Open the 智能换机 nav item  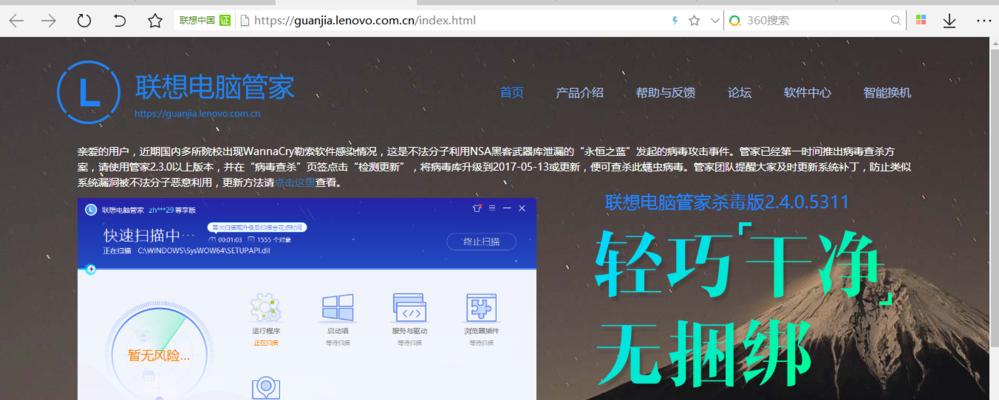pos(887,92)
